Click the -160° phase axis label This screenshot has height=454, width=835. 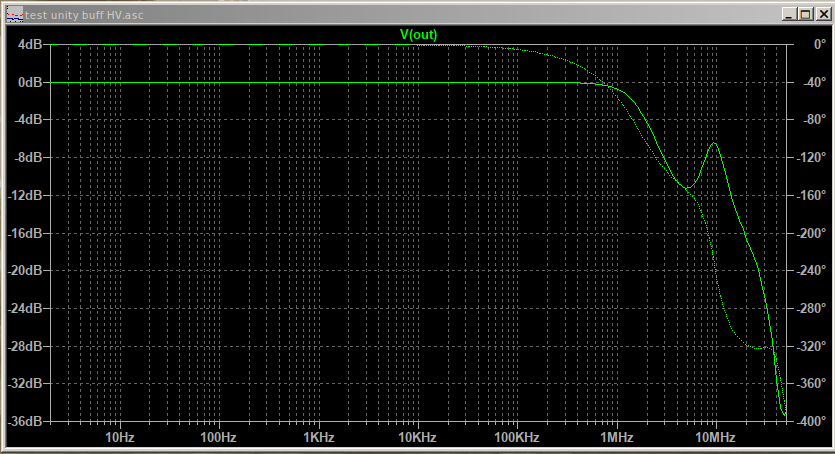(811, 195)
